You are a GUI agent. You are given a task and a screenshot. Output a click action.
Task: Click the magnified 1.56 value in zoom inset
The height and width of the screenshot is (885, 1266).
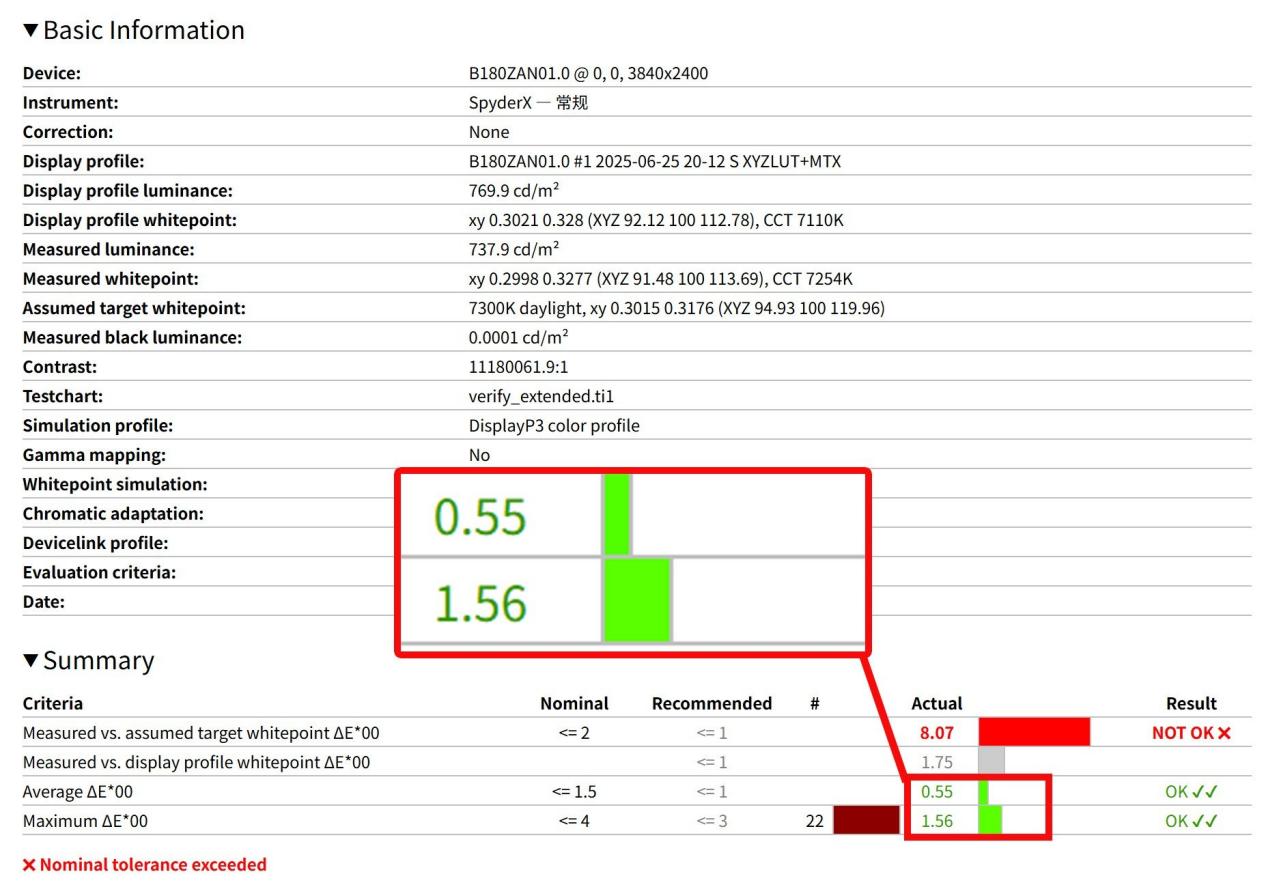(x=480, y=604)
